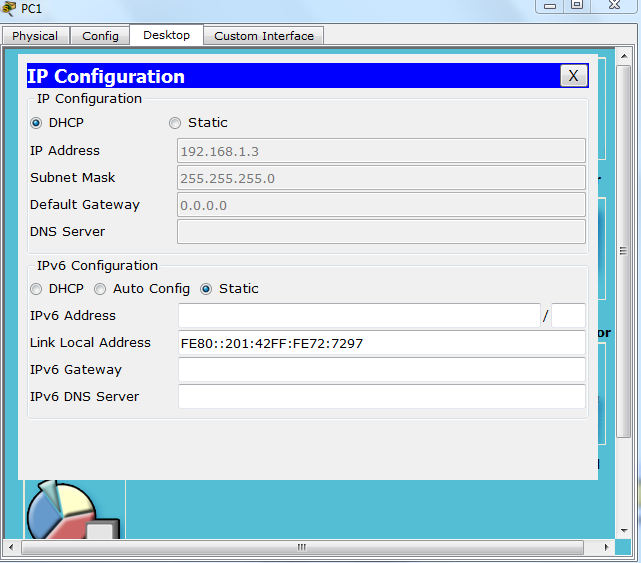The width and height of the screenshot is (641, 563).
Task: Click the horizontal scrollbar right arrow
Action: 606,547
